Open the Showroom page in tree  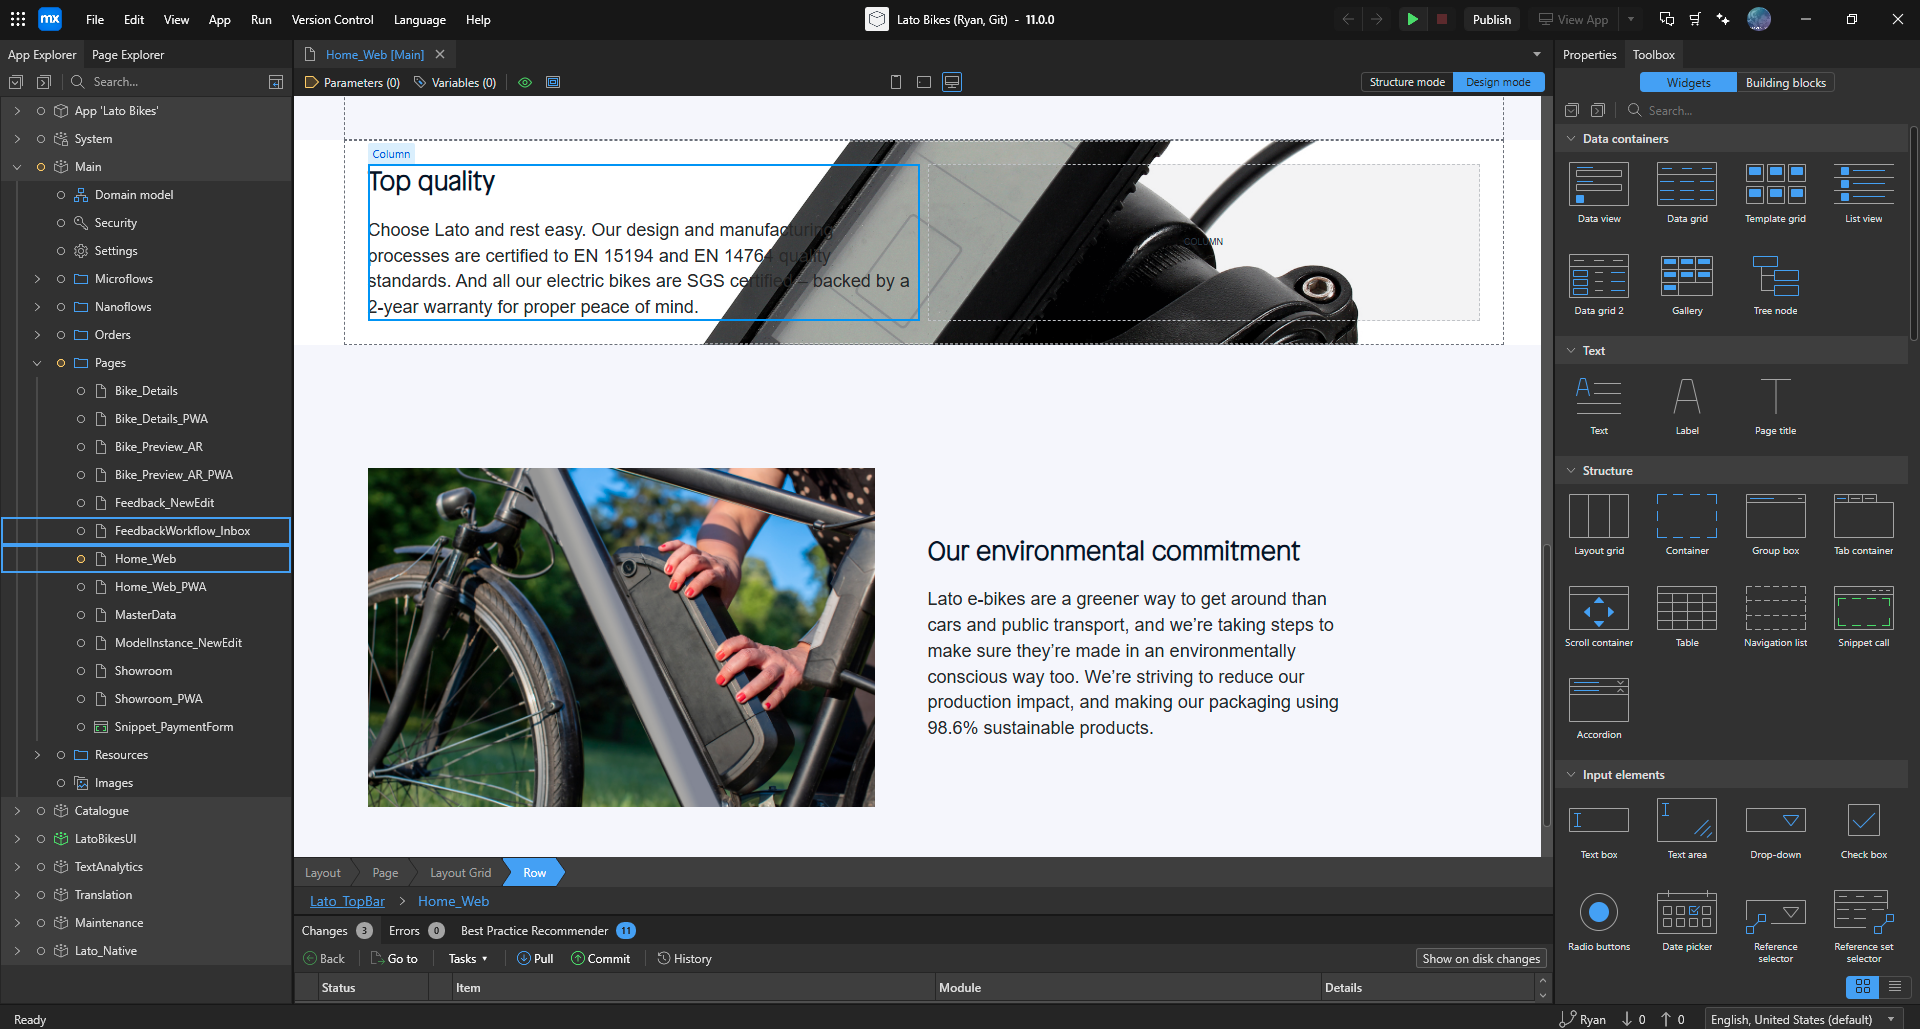coord(143,671)
